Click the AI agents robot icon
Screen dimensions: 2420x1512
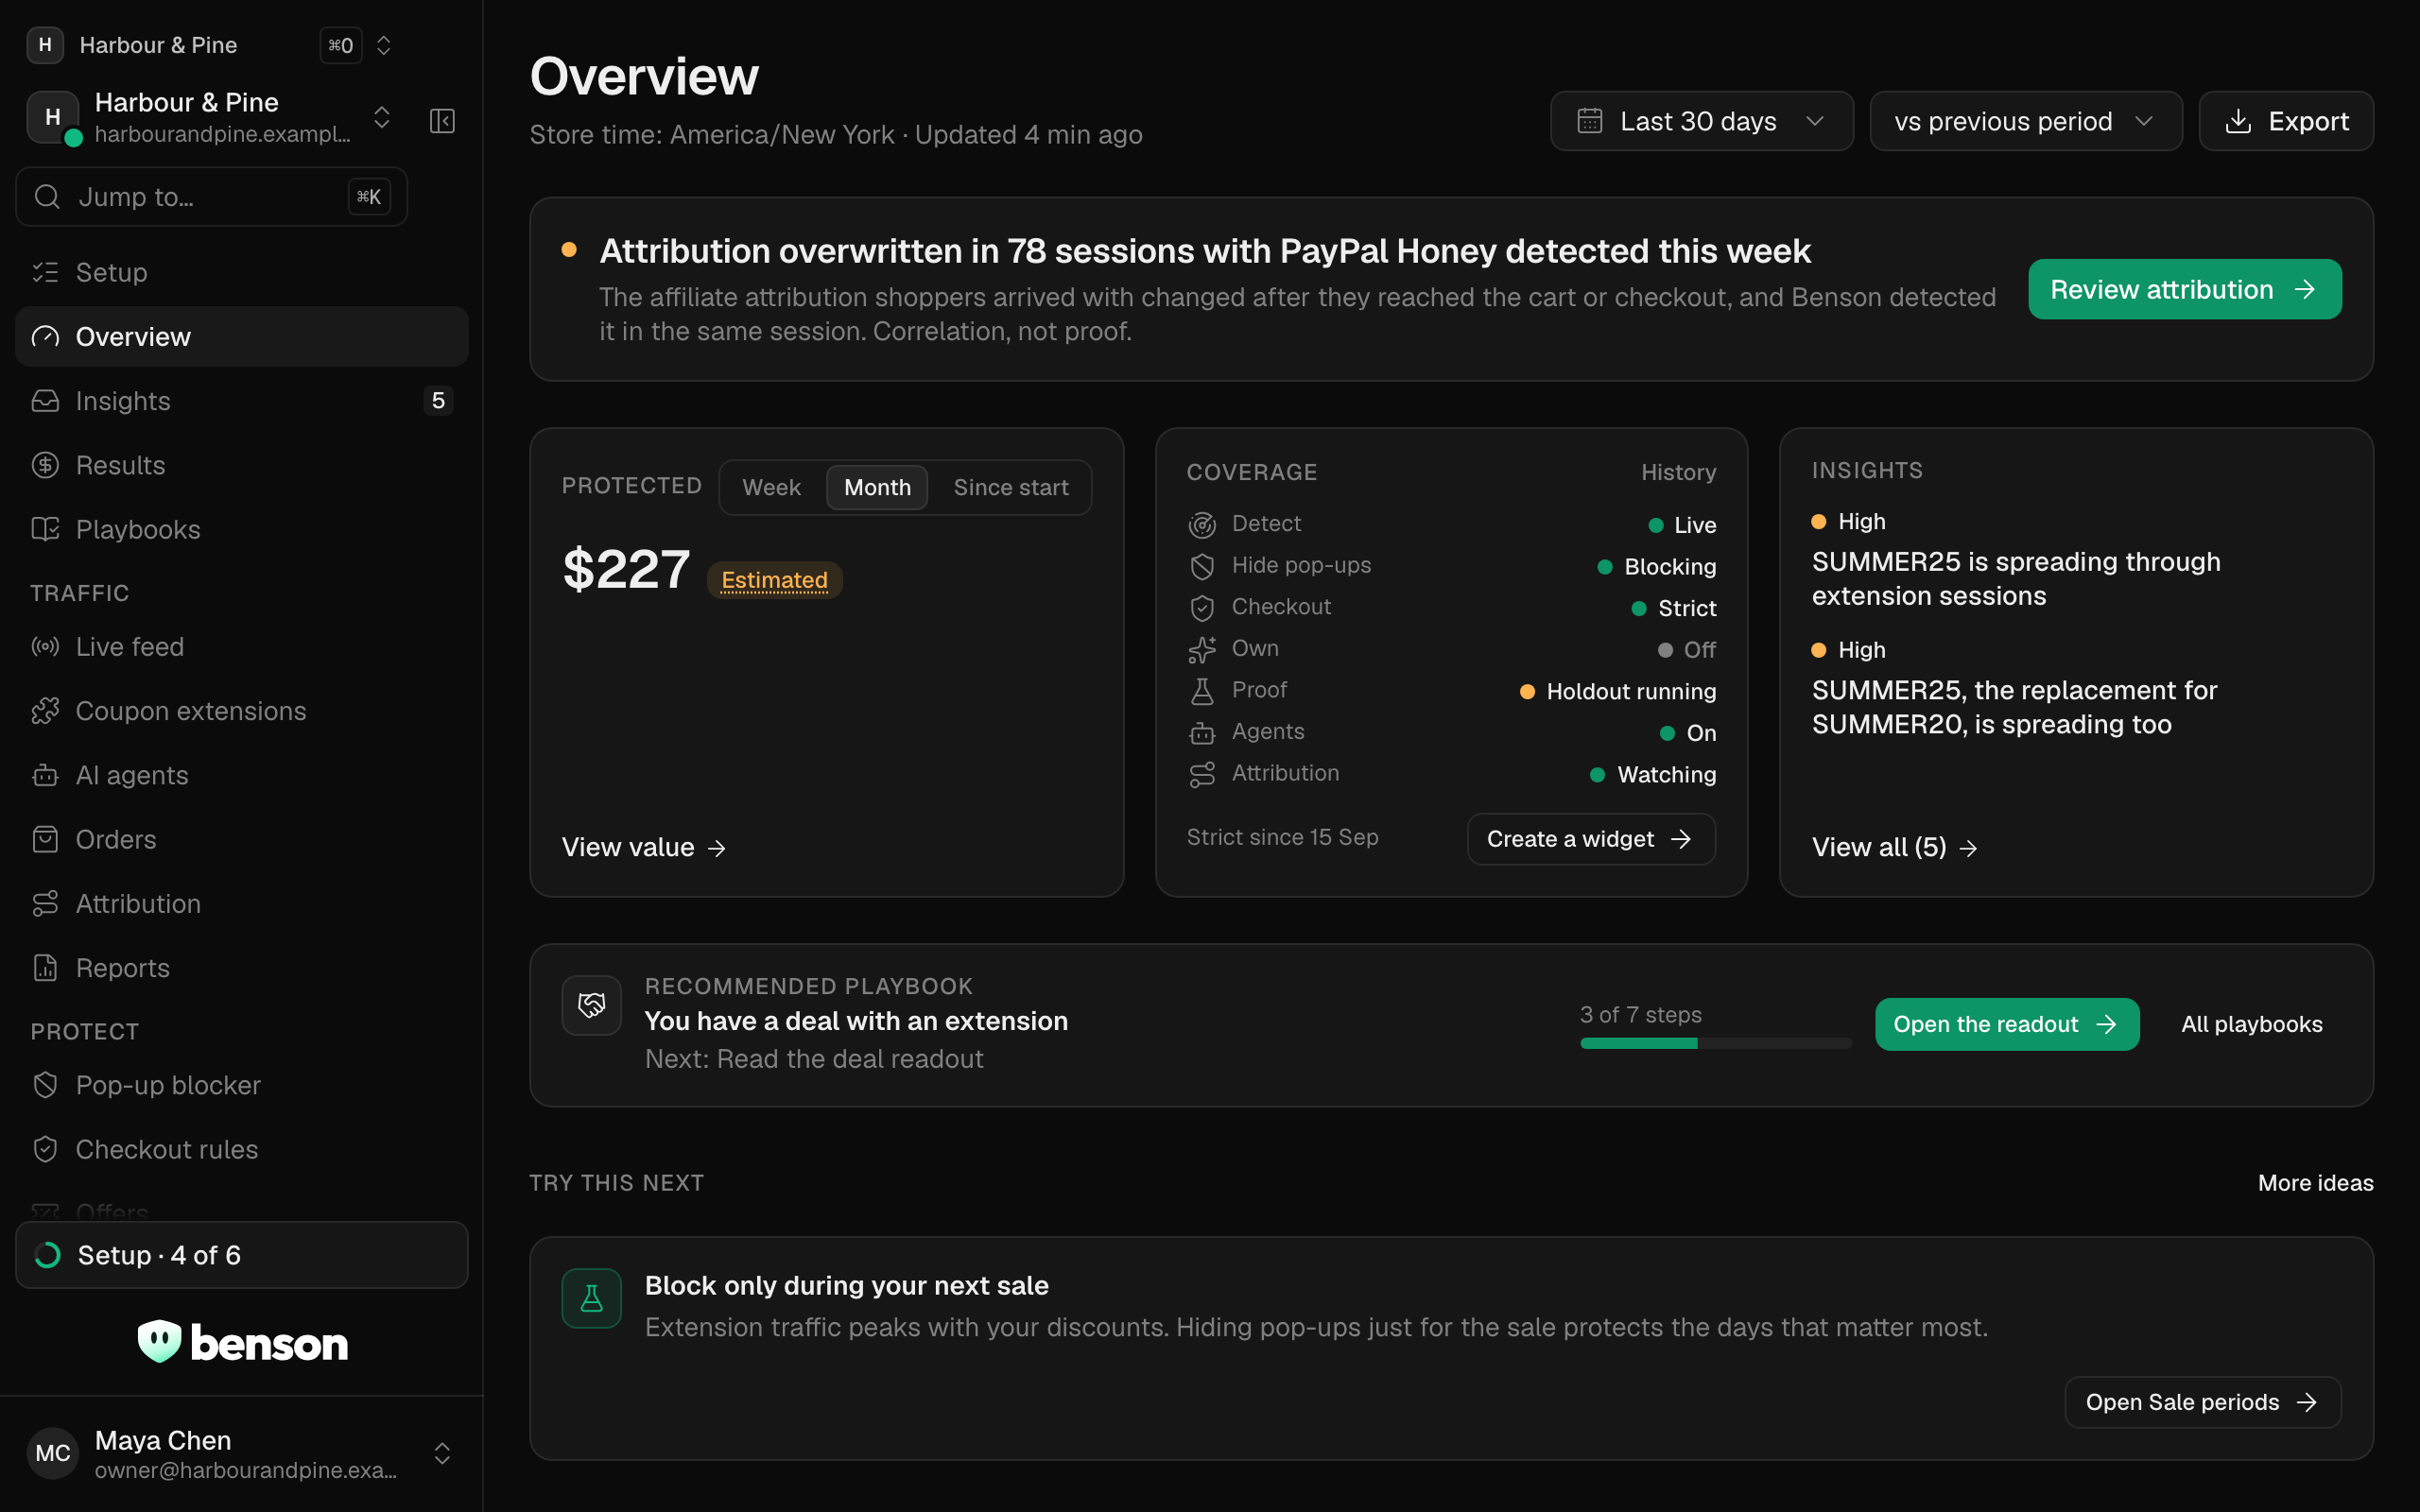(45, 775)
